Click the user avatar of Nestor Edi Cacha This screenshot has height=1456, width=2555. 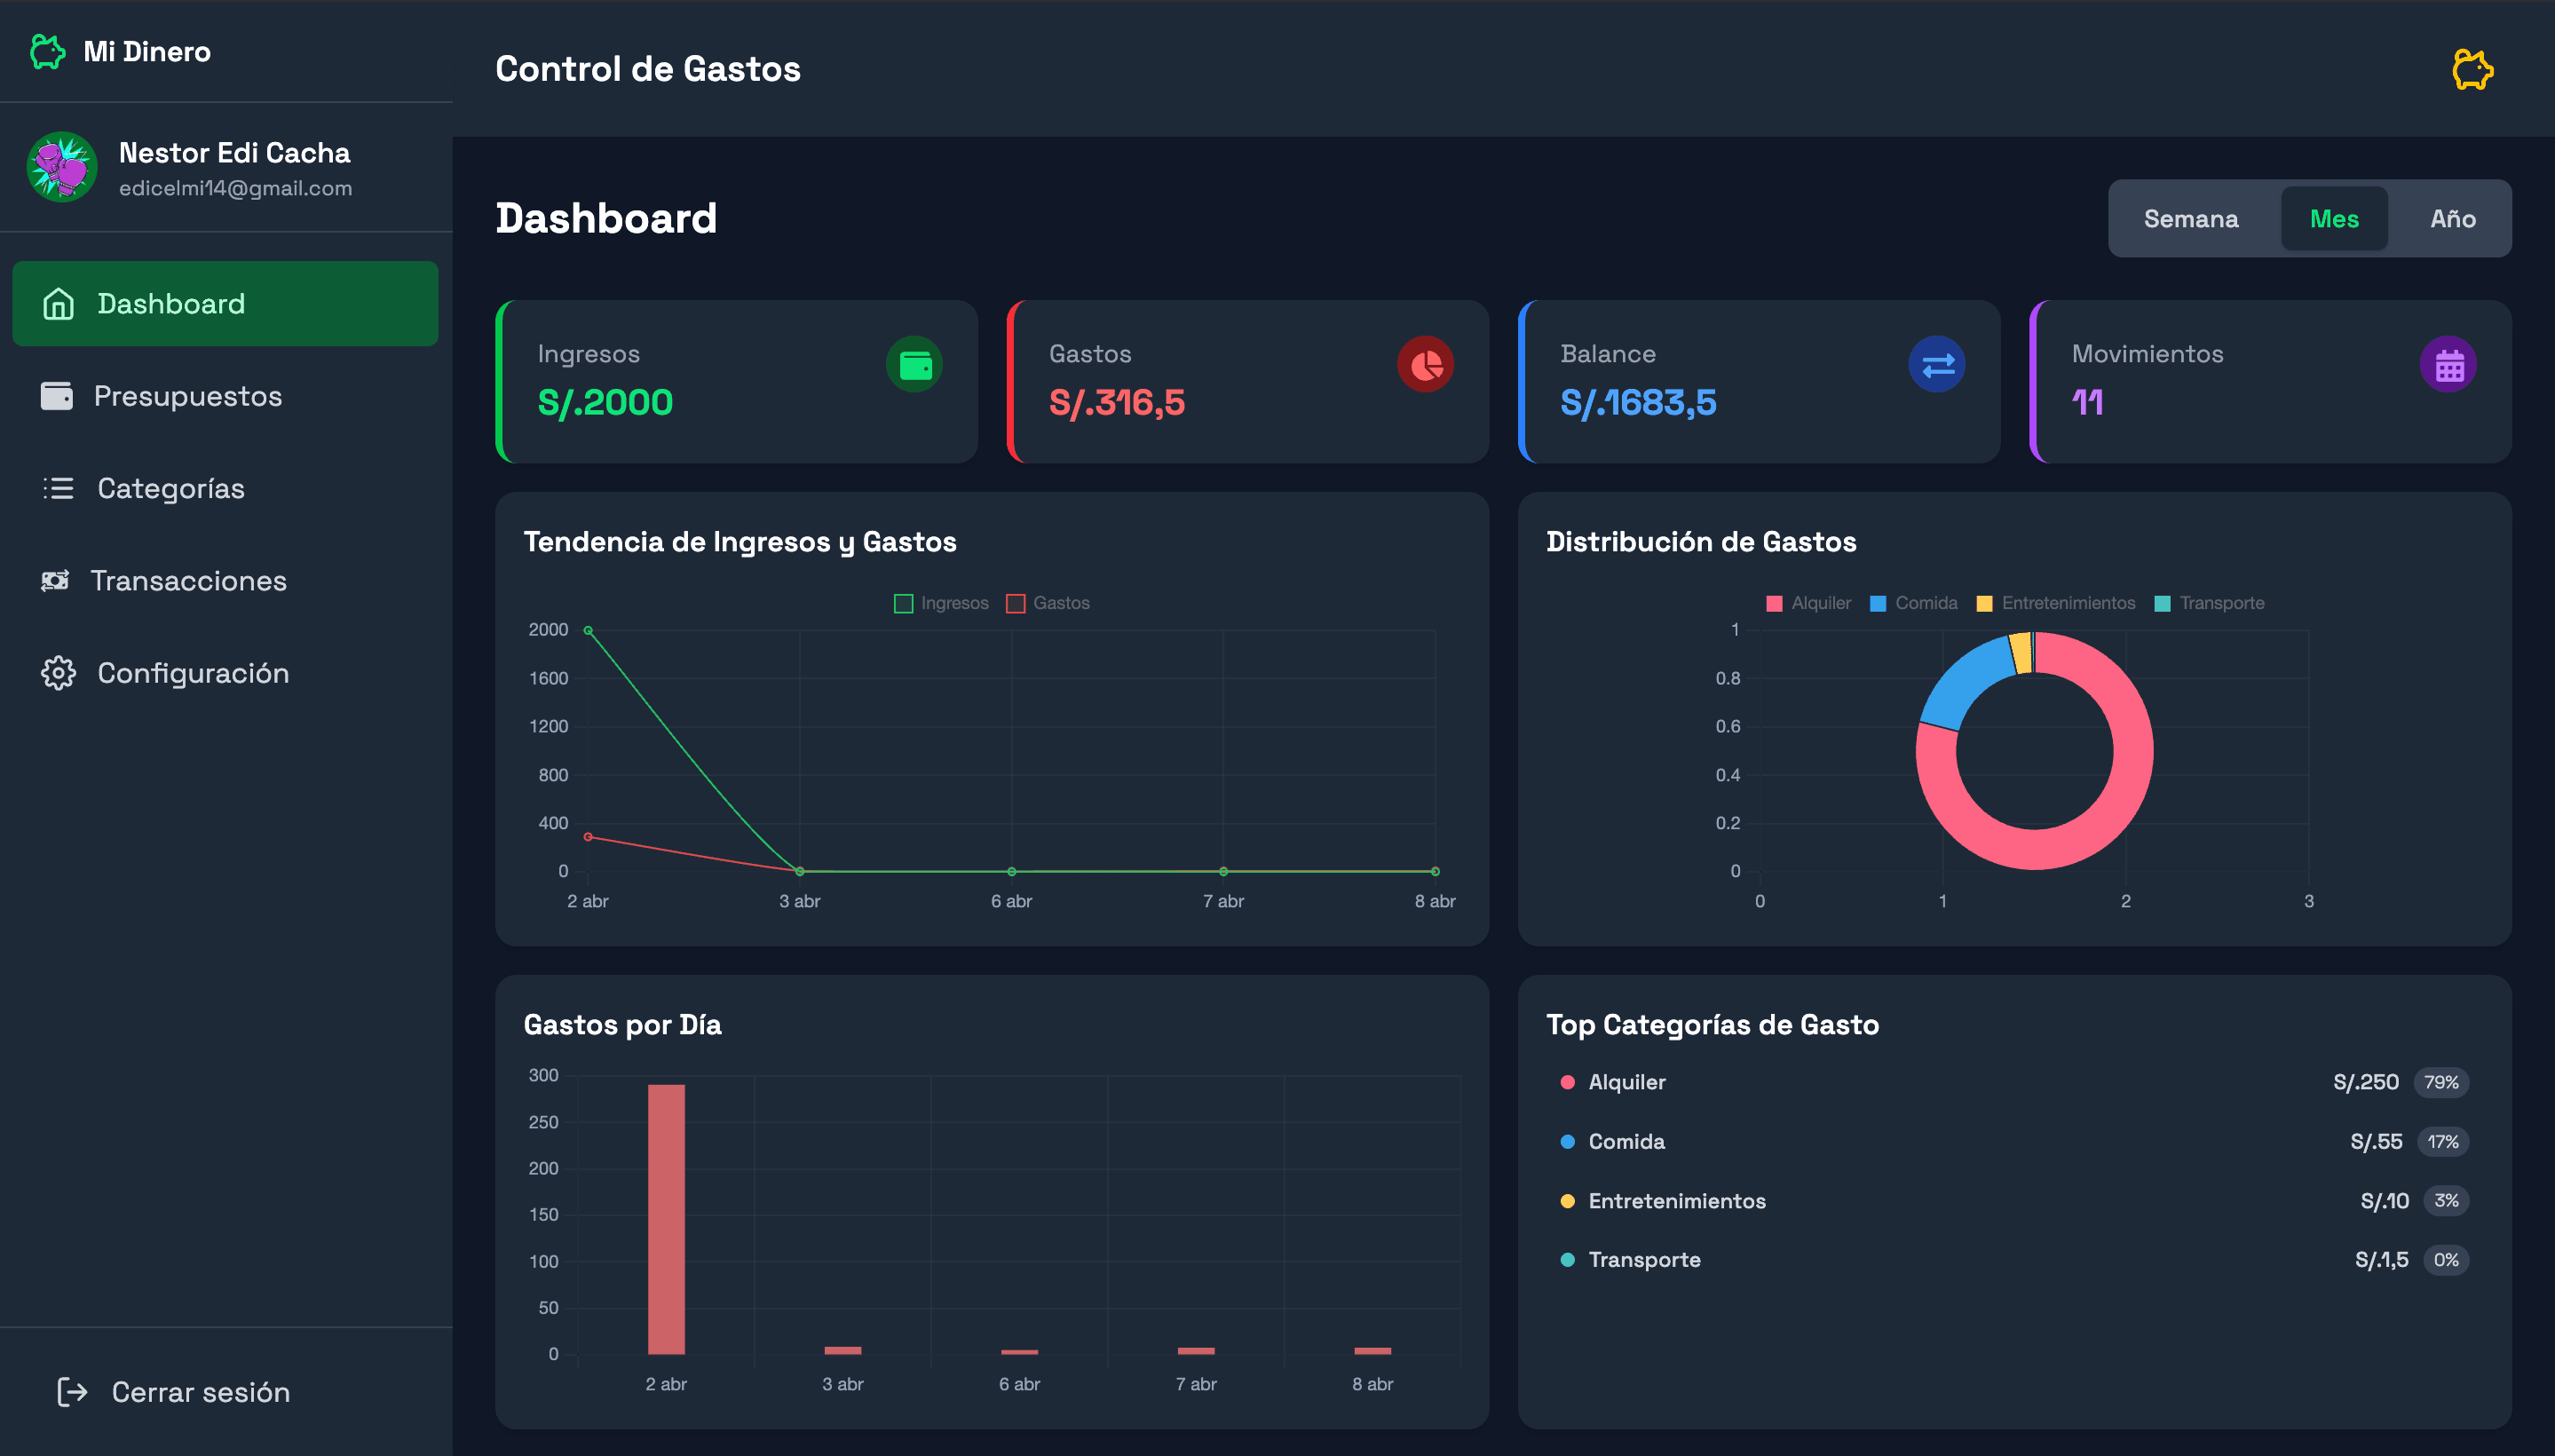click(x=62, y=167)
